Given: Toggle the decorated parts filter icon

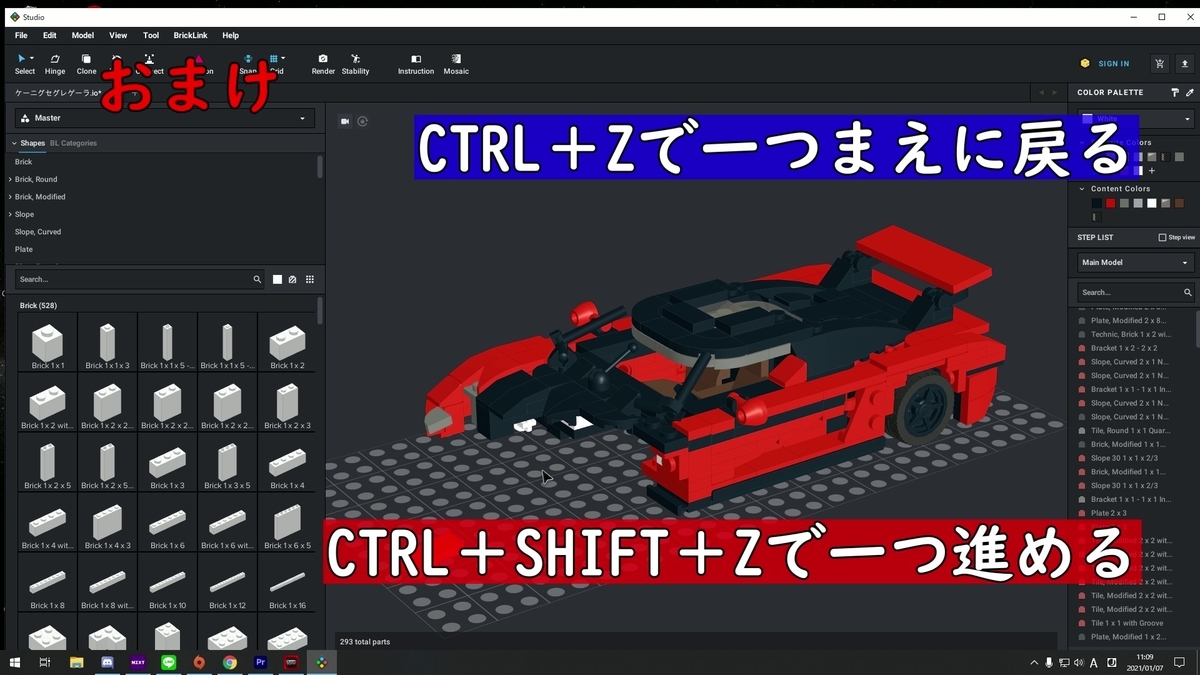Looking at the screenshot, I should pyautogui.click(x=293, y=280).
